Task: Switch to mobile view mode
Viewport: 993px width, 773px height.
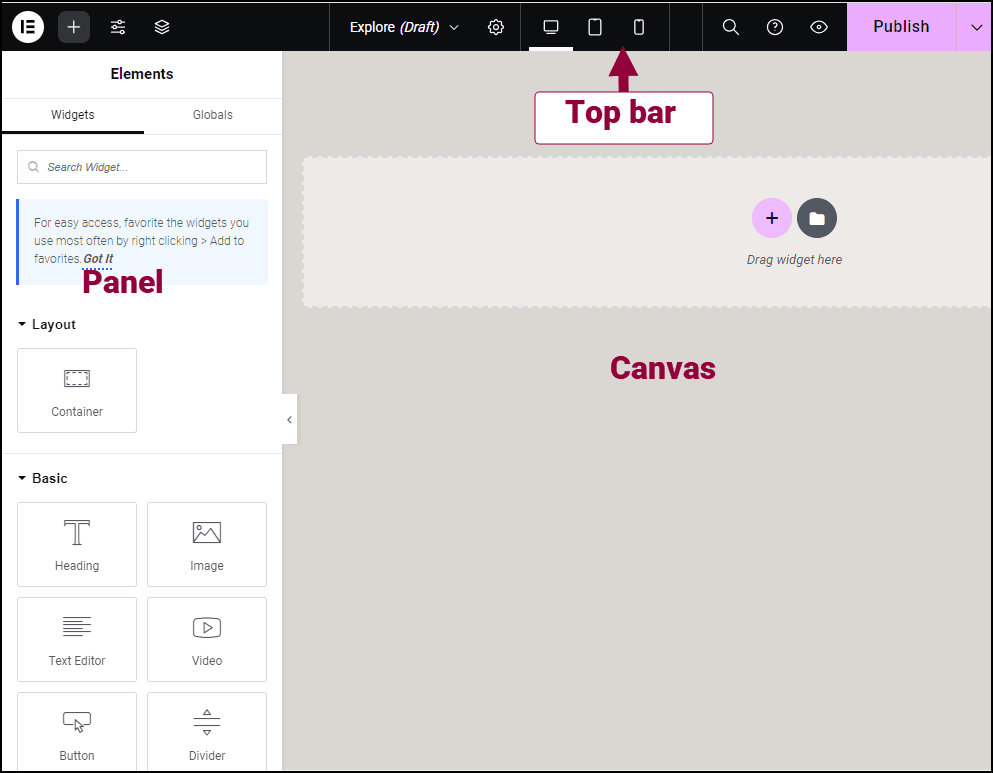Action: pyautogui.click(x=639, y=27)
